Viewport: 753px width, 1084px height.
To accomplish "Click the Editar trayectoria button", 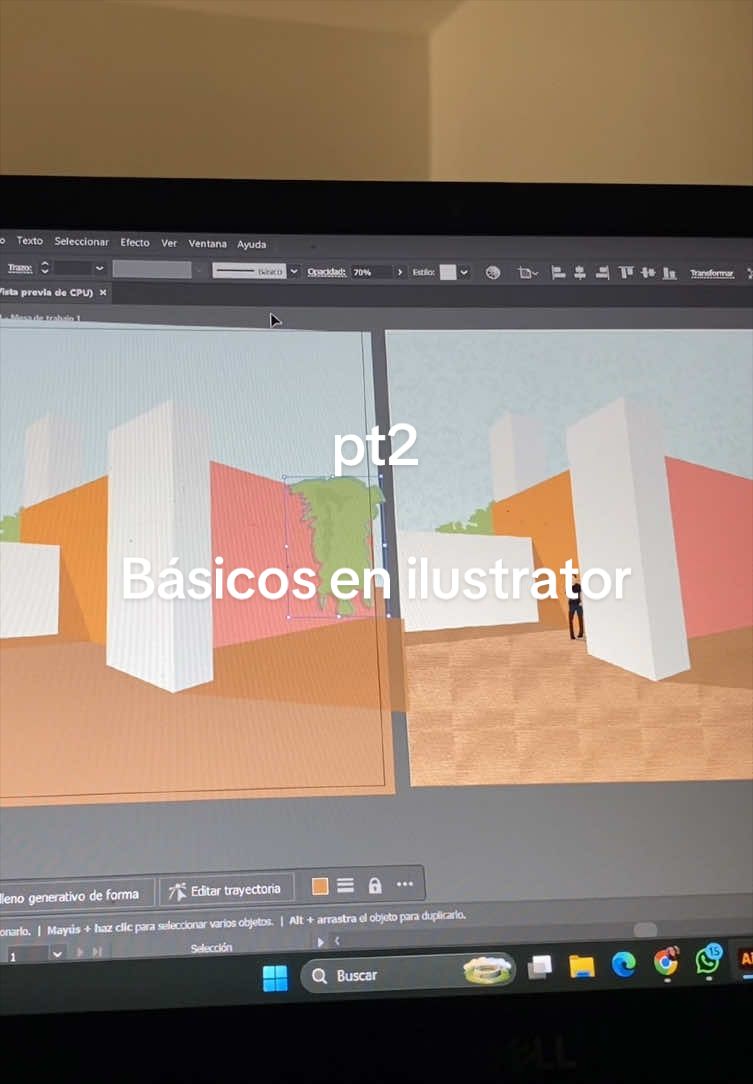I will coord(226,891).
